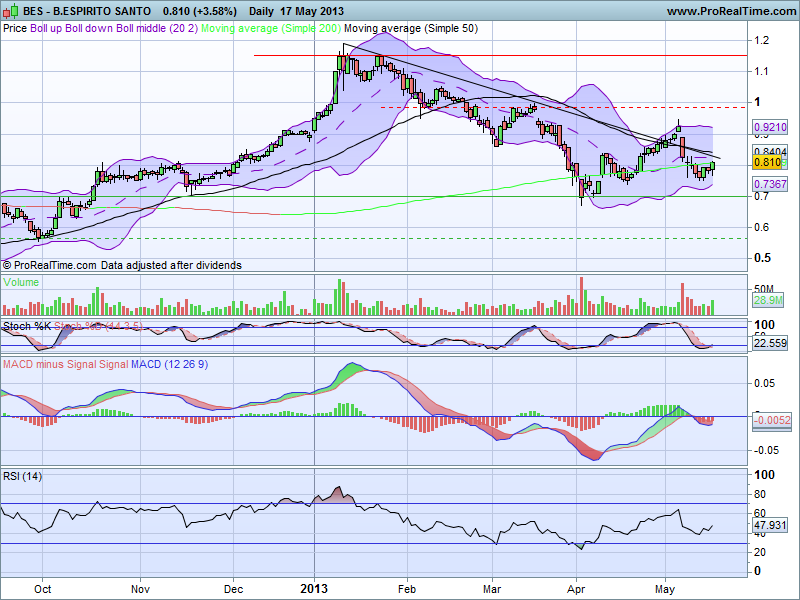
Task: Click the 0.6 price axis label
Action: tap(762, 227)
